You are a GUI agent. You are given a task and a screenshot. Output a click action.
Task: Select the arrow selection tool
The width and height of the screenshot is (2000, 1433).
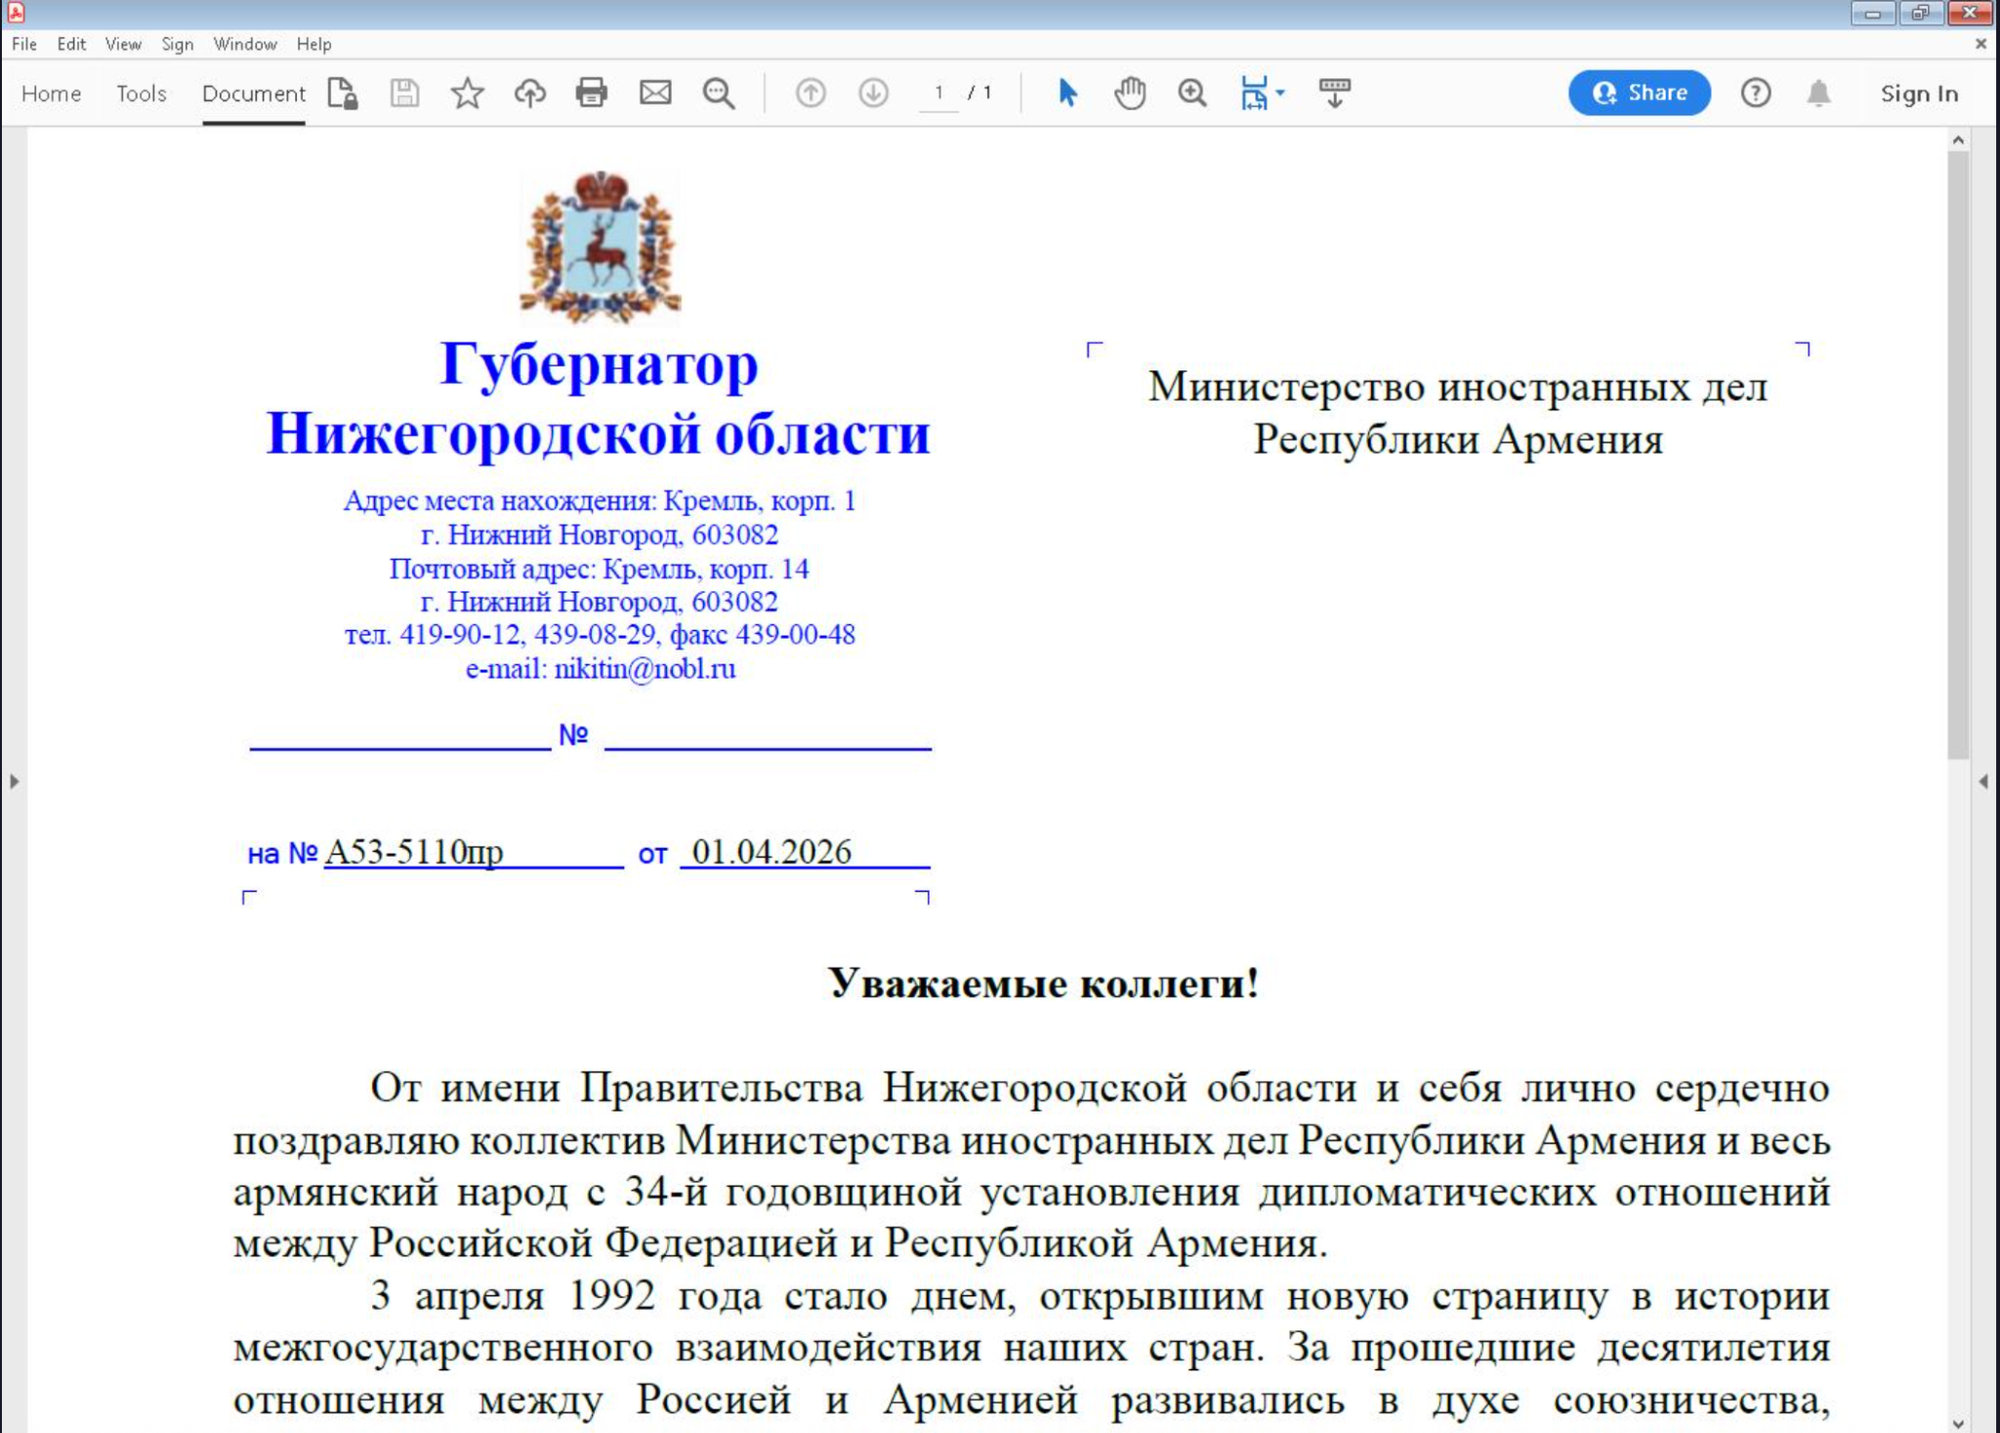[1067, 93]
